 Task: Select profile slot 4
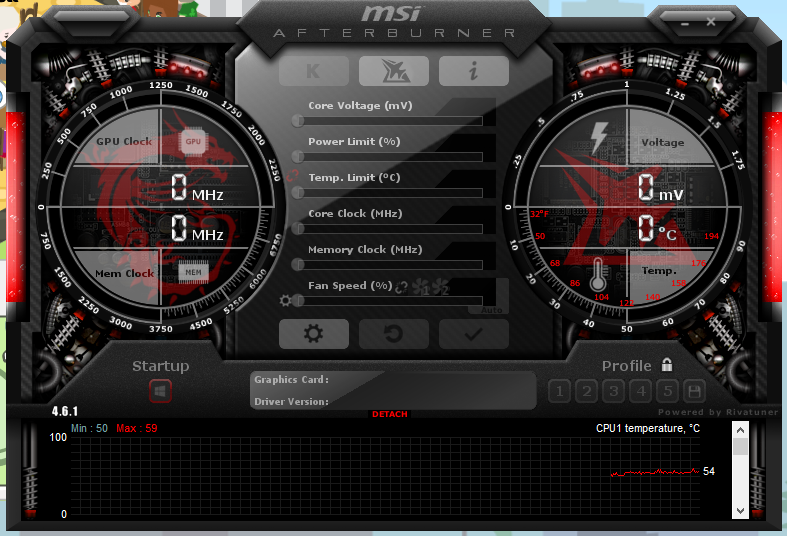(x=640, y=391)
